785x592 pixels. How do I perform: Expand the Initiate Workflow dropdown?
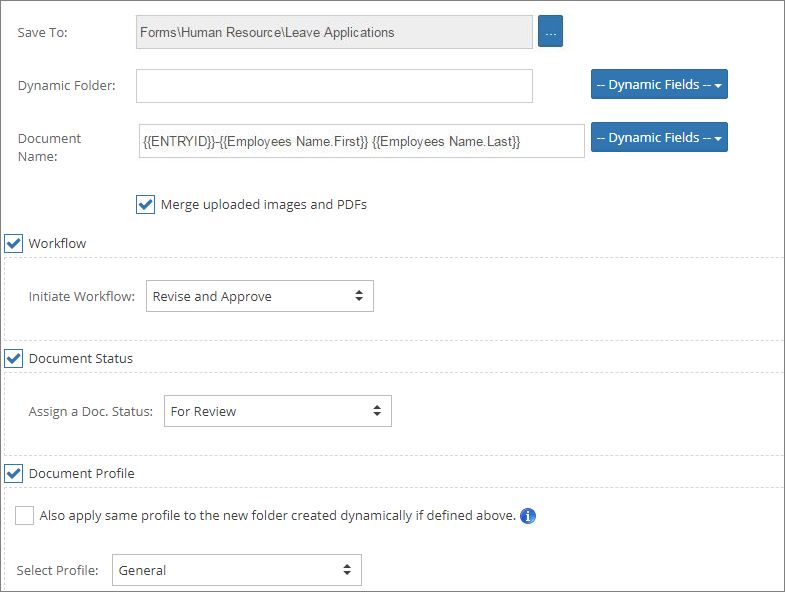260,296
